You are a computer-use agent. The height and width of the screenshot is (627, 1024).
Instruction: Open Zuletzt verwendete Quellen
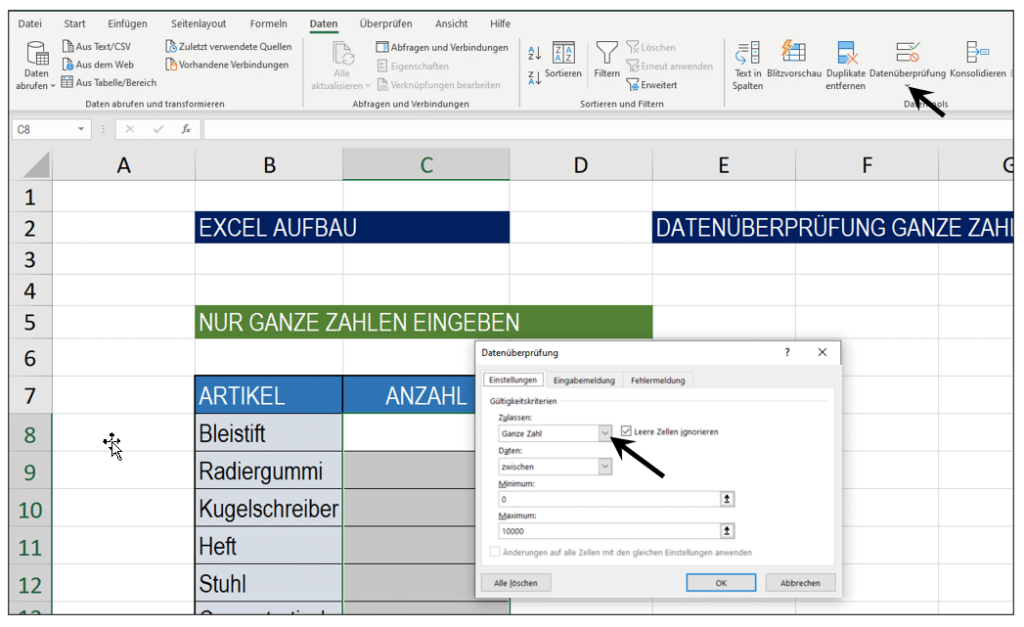(x=229, y=46)
